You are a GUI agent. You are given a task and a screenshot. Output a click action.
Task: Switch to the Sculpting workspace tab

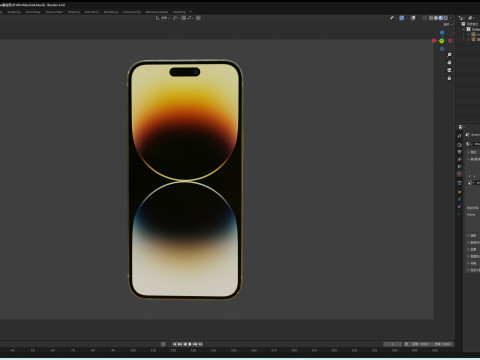[x=14, y=12]
